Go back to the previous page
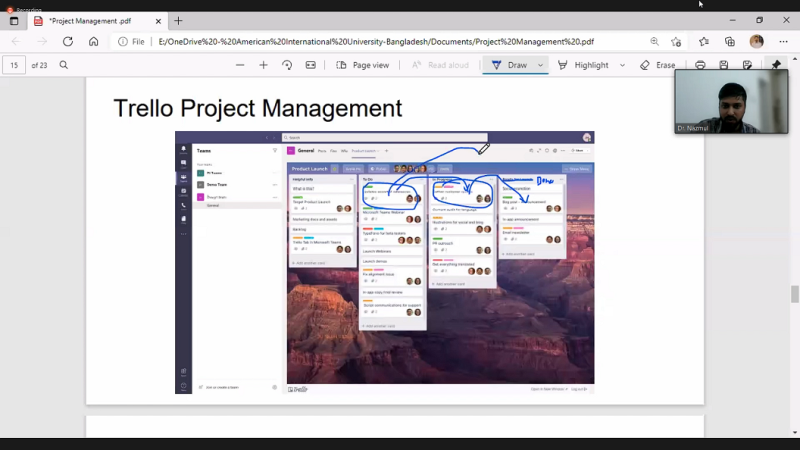This screenshot has width=800, height=450. [x=16, y=42]
